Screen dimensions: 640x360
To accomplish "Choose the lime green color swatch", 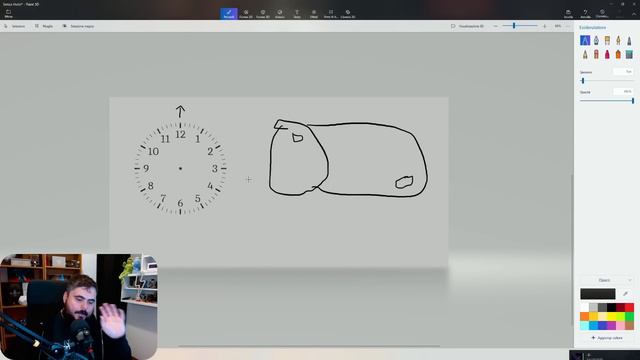I will point(620,316).
